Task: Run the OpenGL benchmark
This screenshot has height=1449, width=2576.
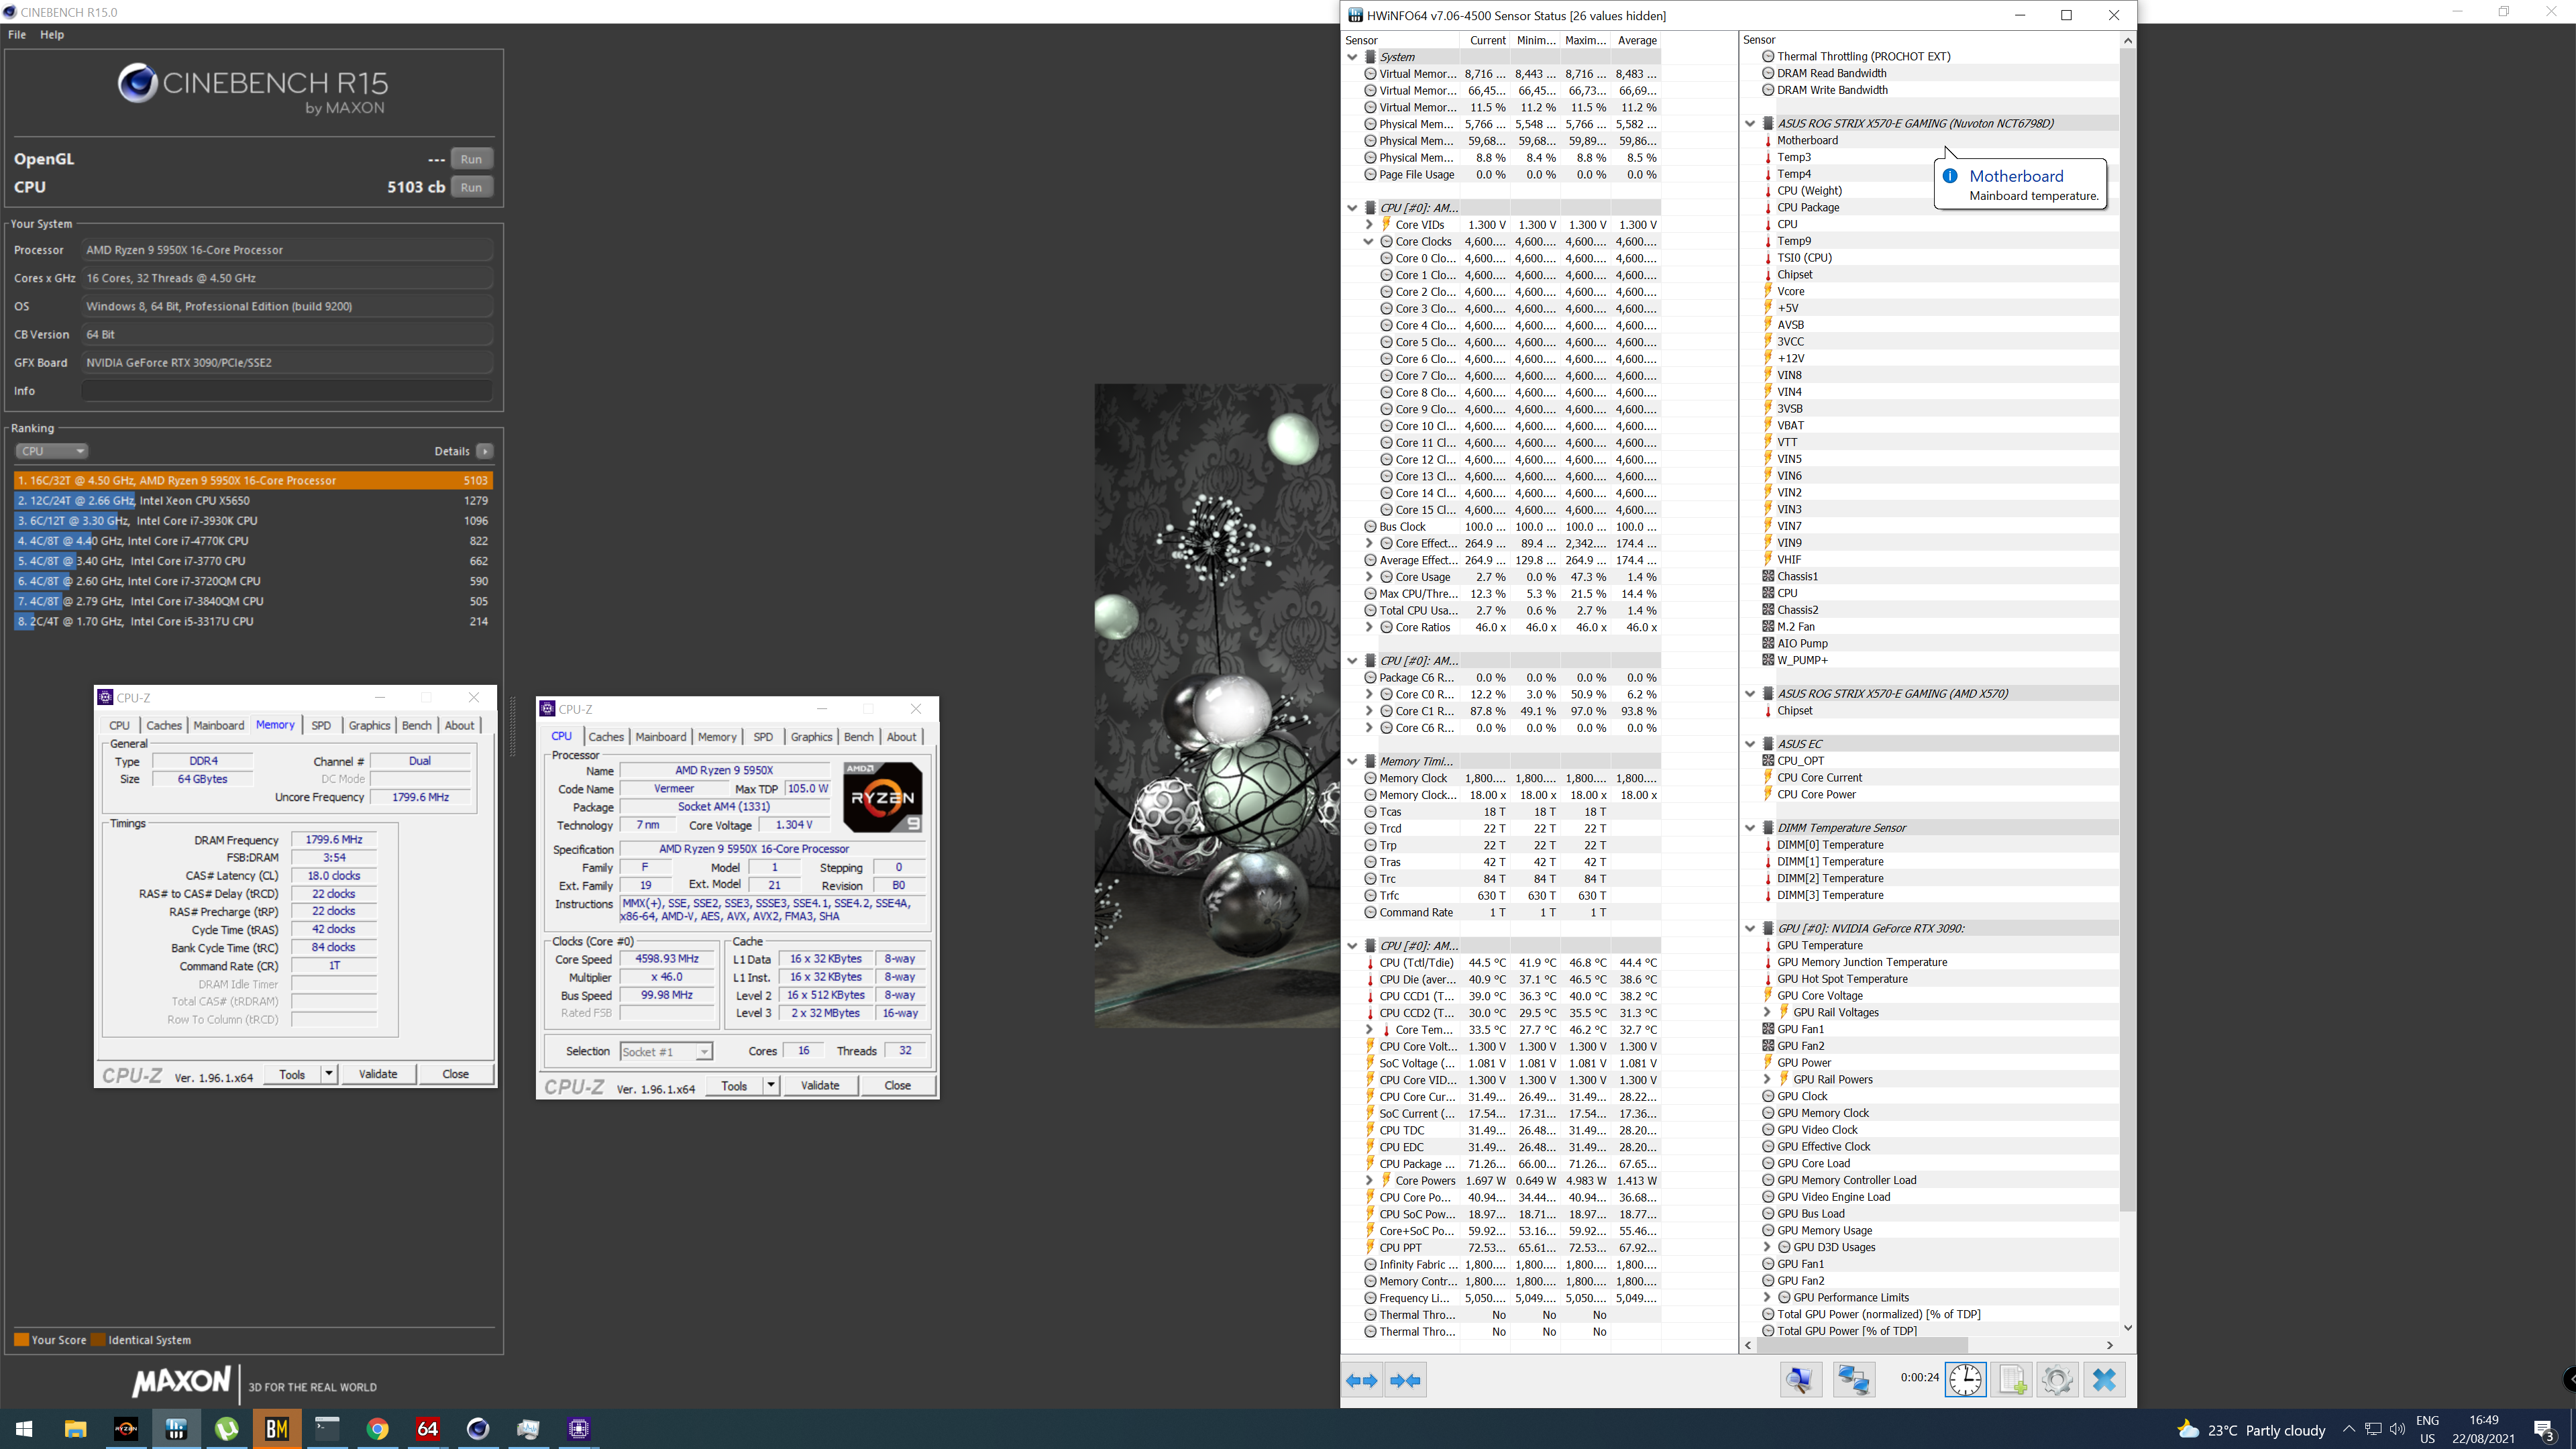Action: (x=471, y=159)
